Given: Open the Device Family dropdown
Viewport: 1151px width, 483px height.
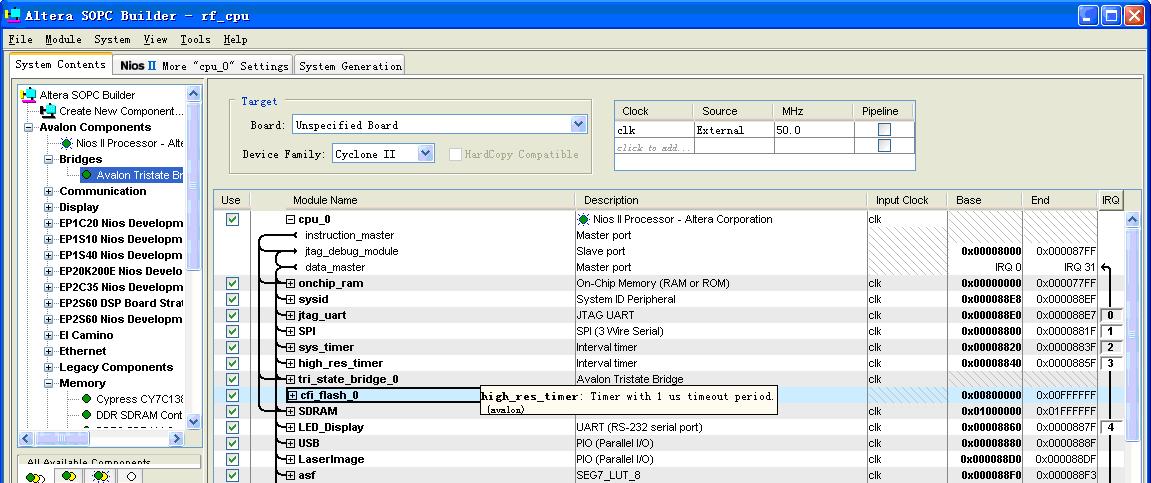Looking at the screenshot, I should pyautogui.click(x=426, y=153).
